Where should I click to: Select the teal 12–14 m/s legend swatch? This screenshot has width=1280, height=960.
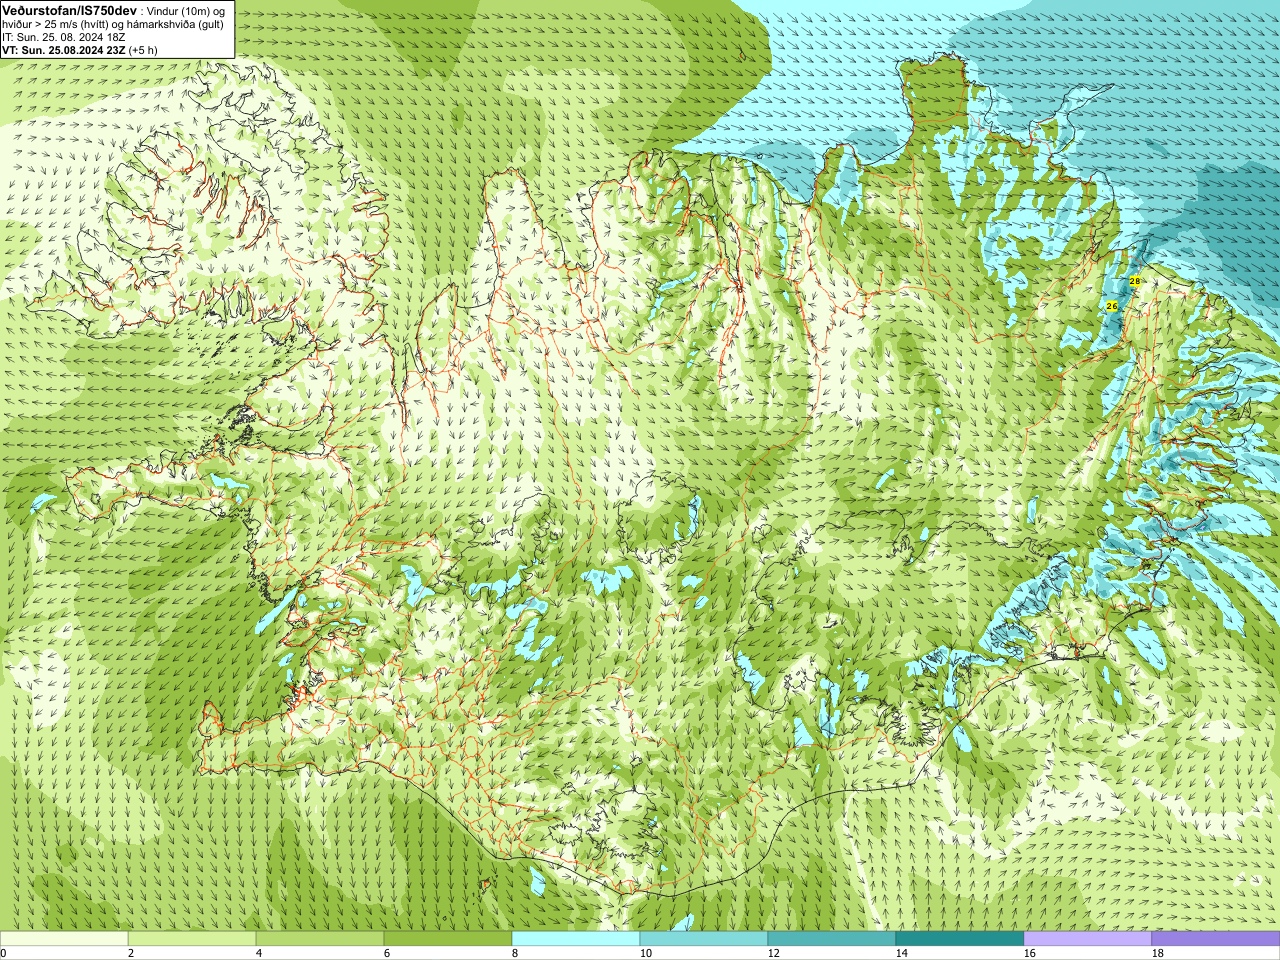coord(832,939)
